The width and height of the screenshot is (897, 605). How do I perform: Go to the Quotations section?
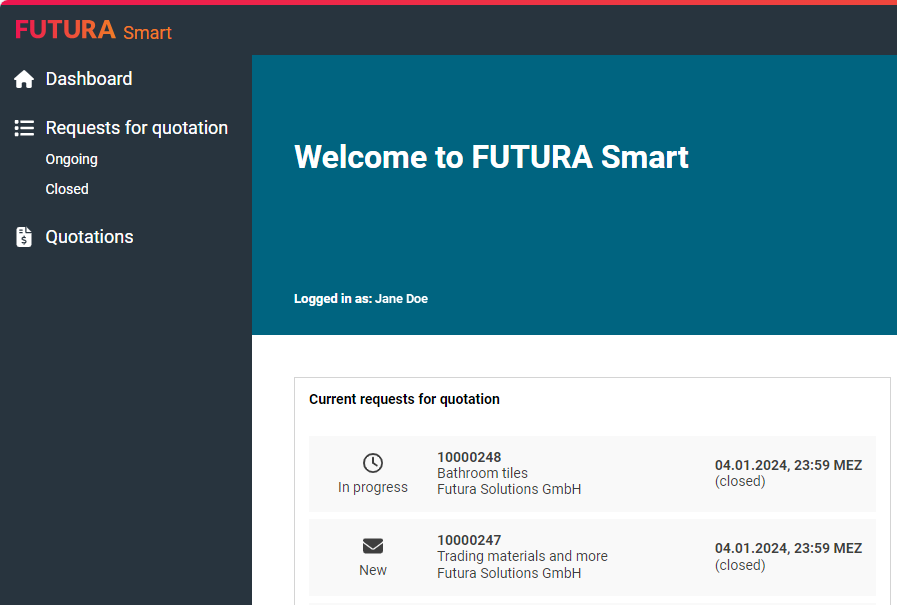(89, 237)
